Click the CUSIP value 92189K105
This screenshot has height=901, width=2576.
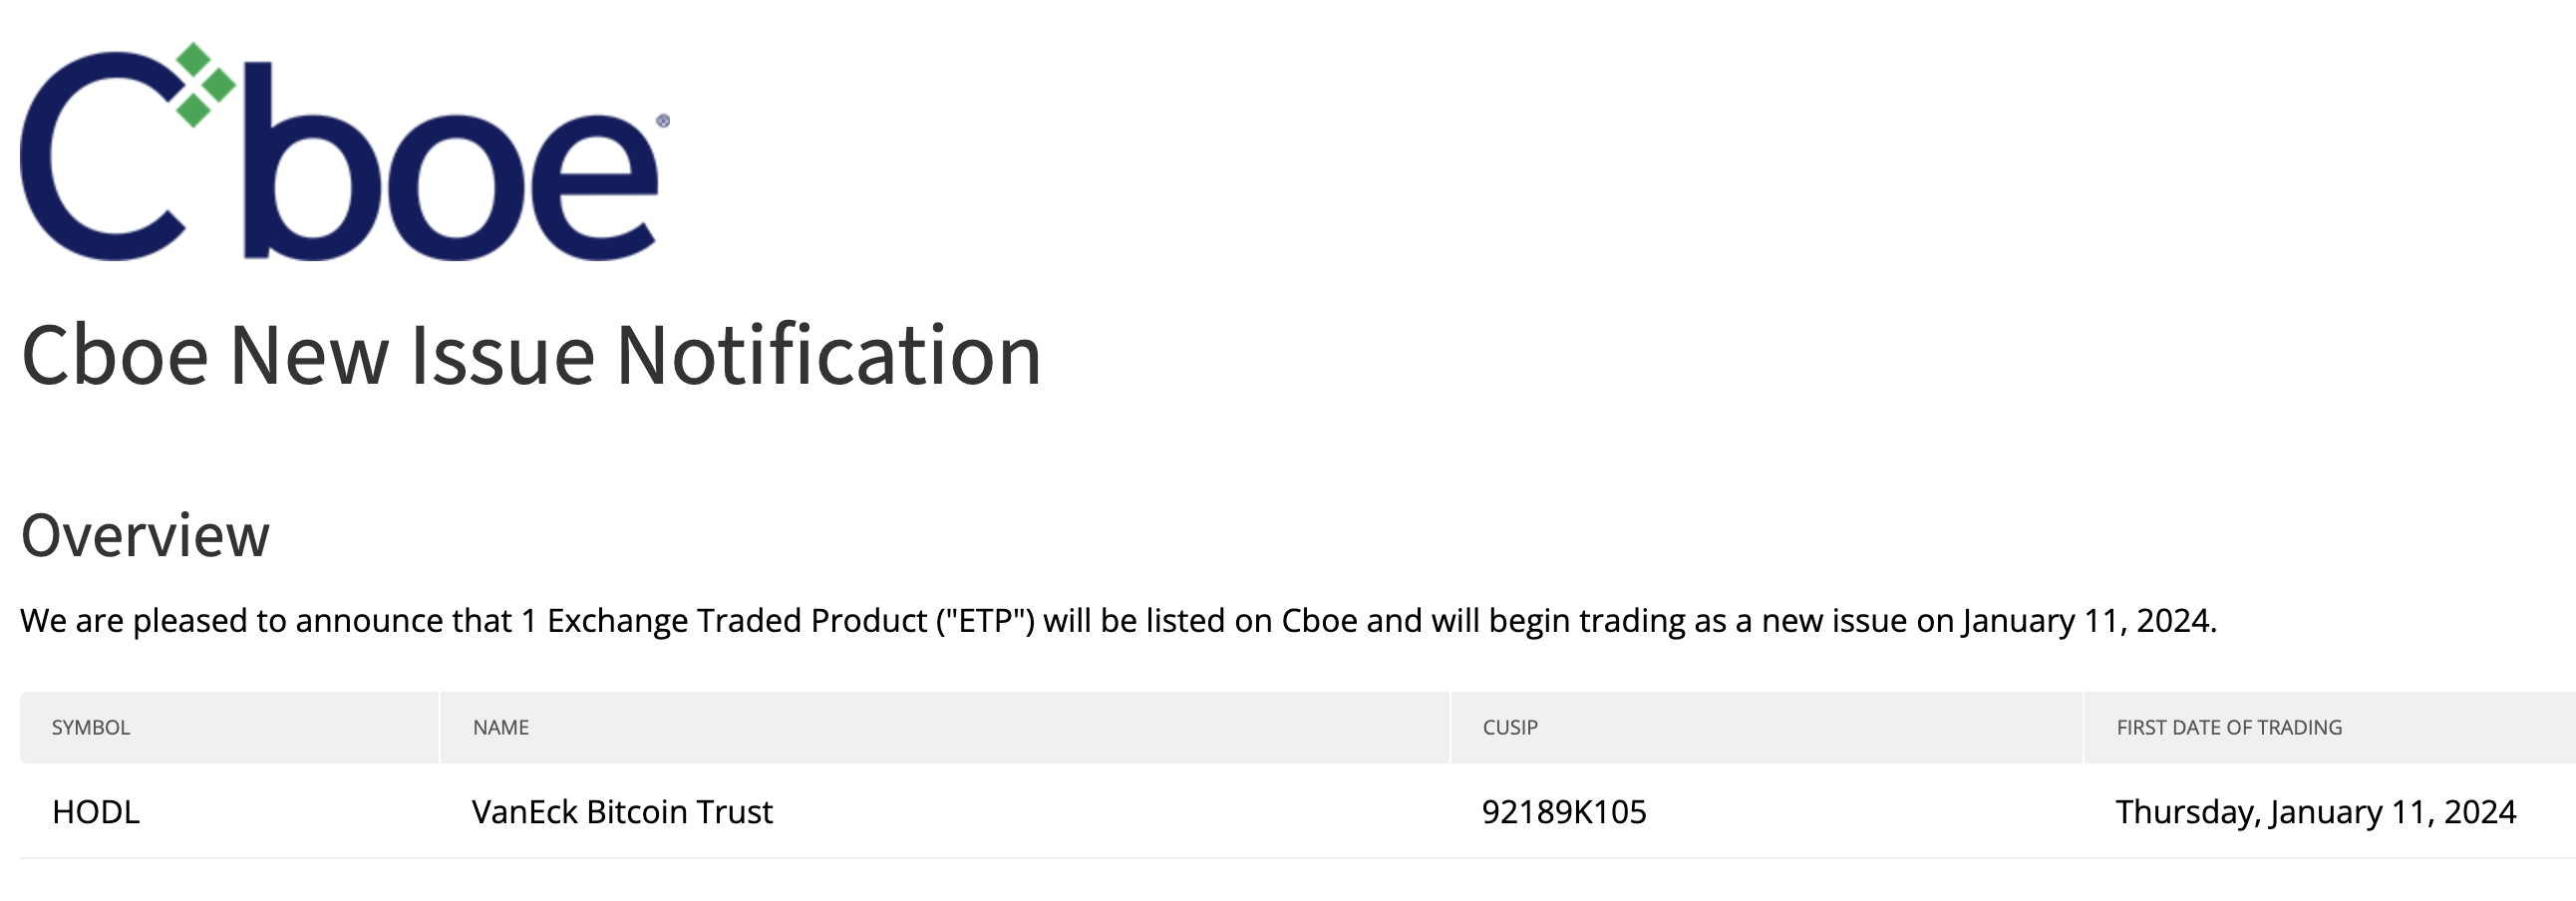pyautogui.click(x=1564, y=812)
